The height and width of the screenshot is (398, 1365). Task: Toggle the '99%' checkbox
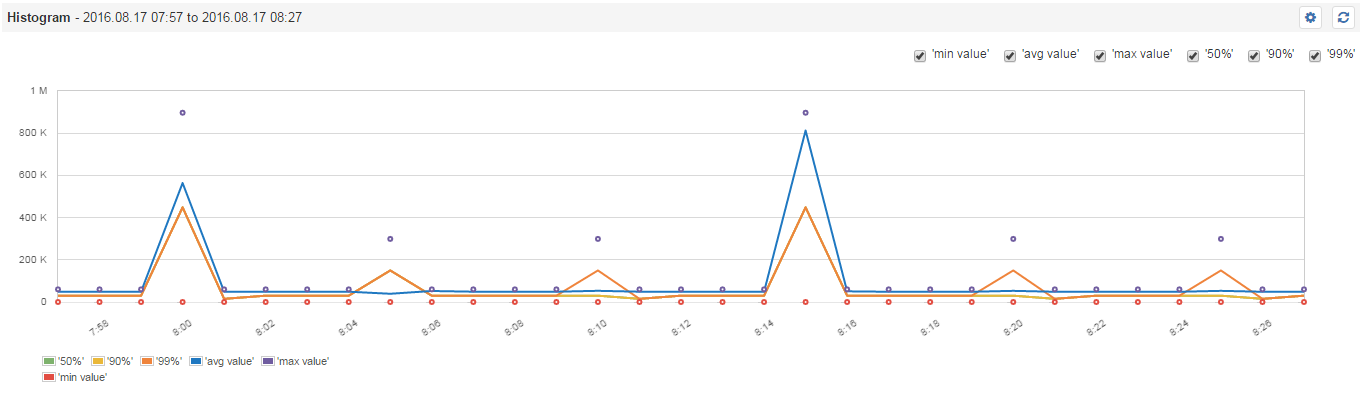pyautogui.click(x=1315, y=55)
